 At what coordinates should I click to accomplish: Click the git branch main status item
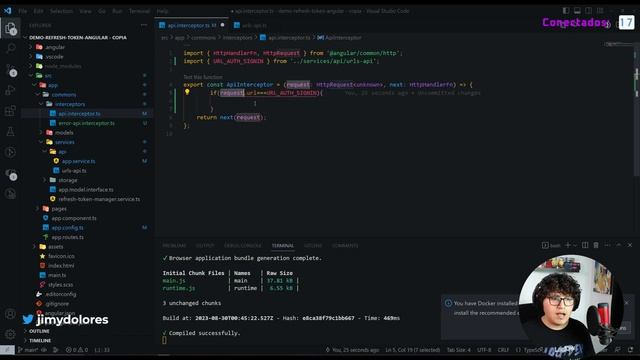(x=28, y=350)
